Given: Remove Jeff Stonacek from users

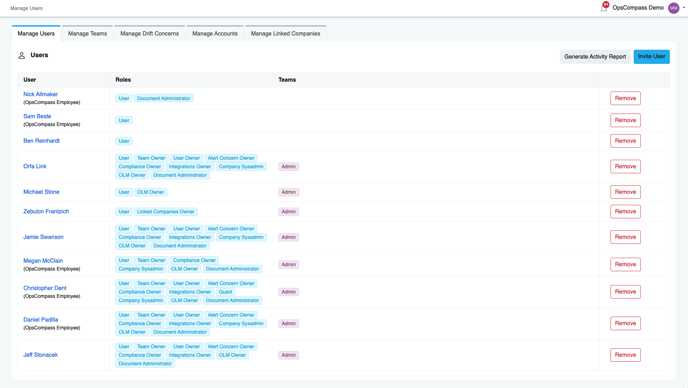Looking at the screenshot, I should click(625, 355).
